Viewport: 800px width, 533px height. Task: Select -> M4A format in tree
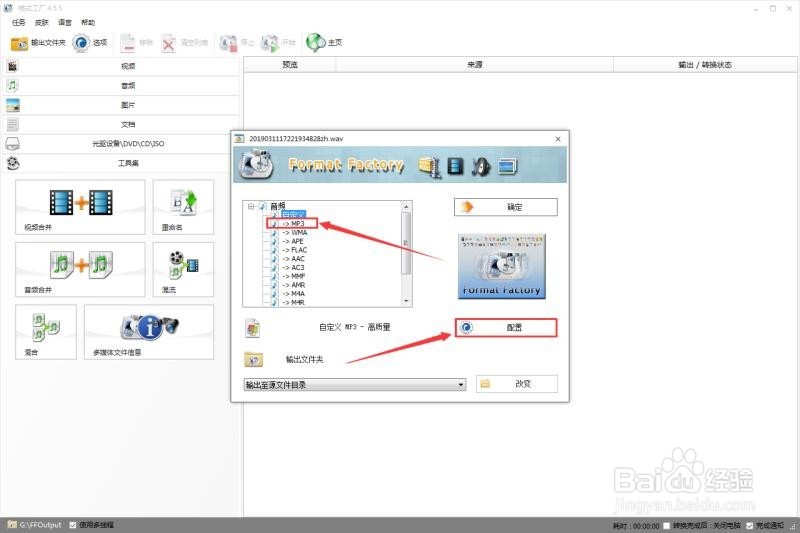pos(293,294)
